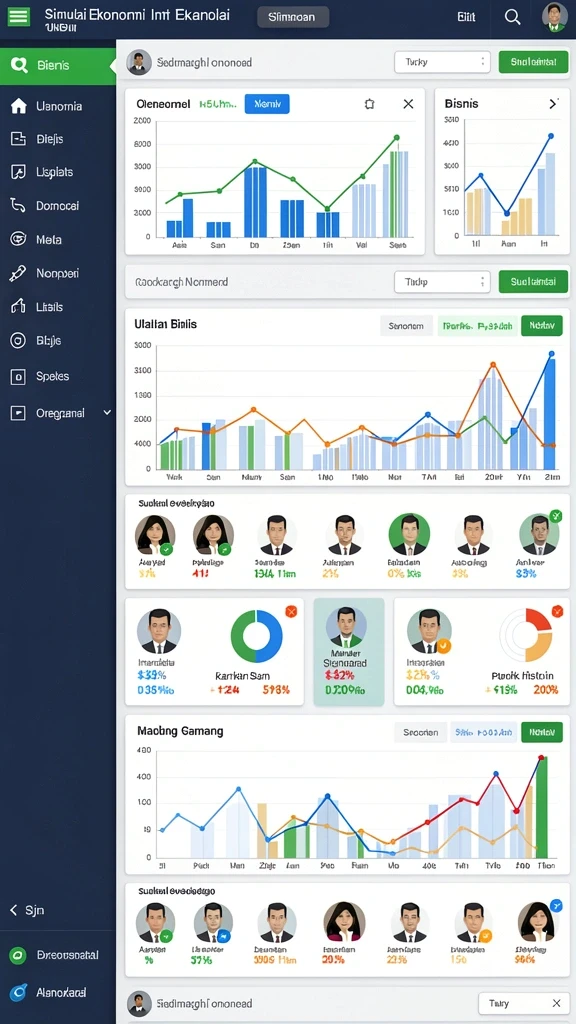This screenshot has height=1024, width=576.
Task: Open the hamburger menu in the header
Action: 18,16
